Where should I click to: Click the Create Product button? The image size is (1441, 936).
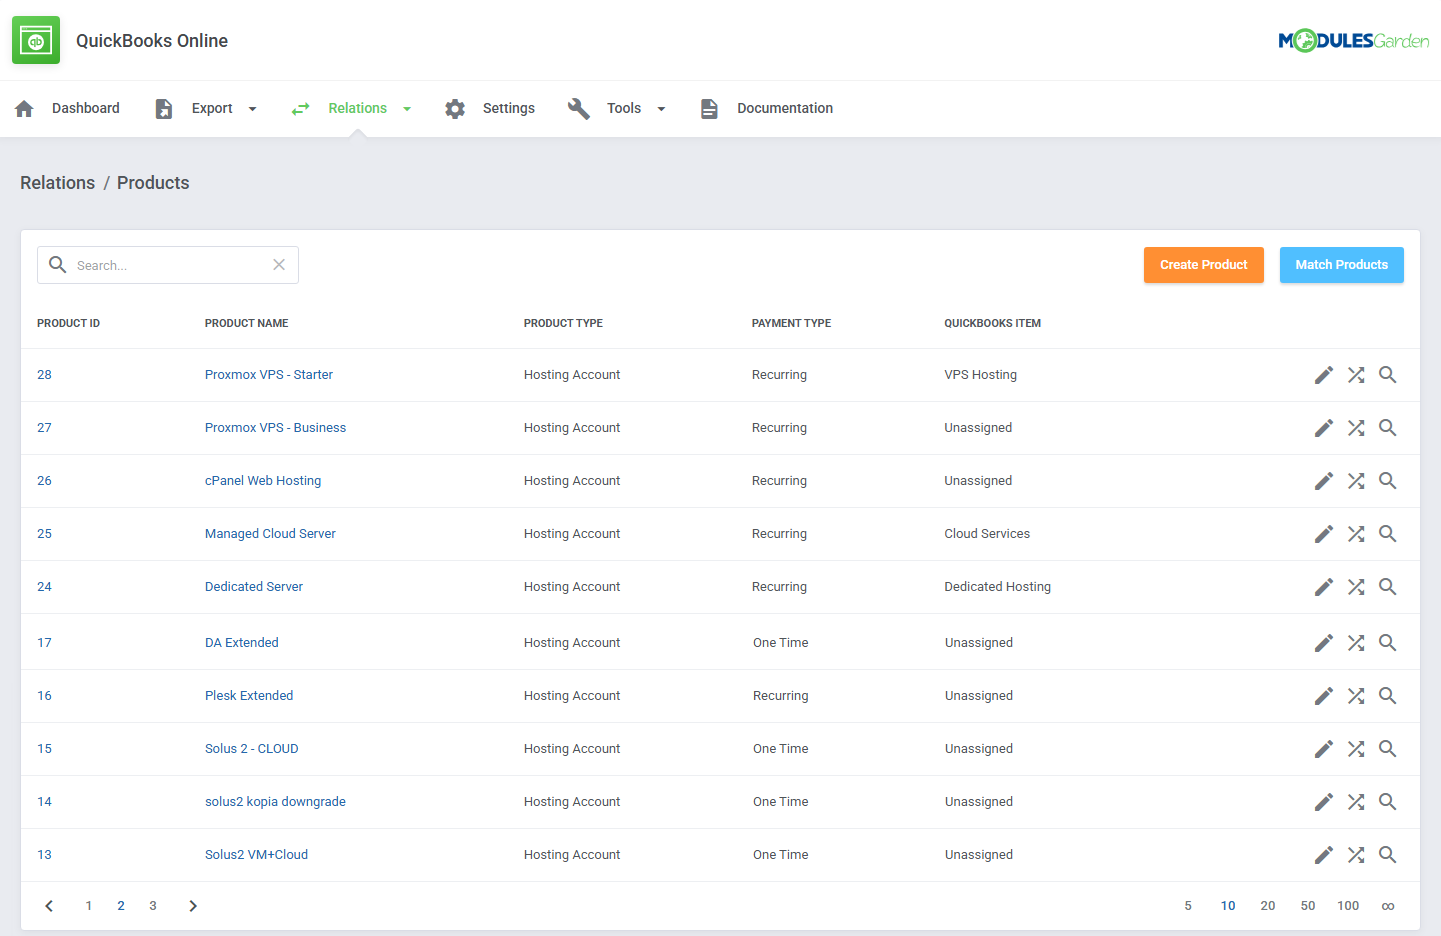click(1204, 265)
